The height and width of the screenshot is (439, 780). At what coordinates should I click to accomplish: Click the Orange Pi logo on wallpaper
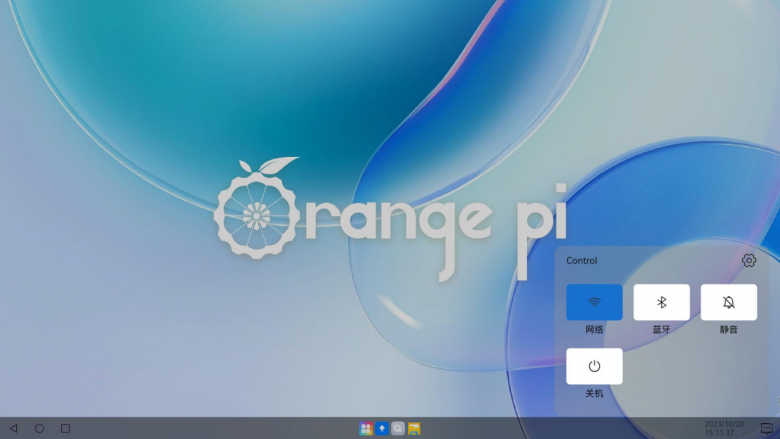pos(390,219)
